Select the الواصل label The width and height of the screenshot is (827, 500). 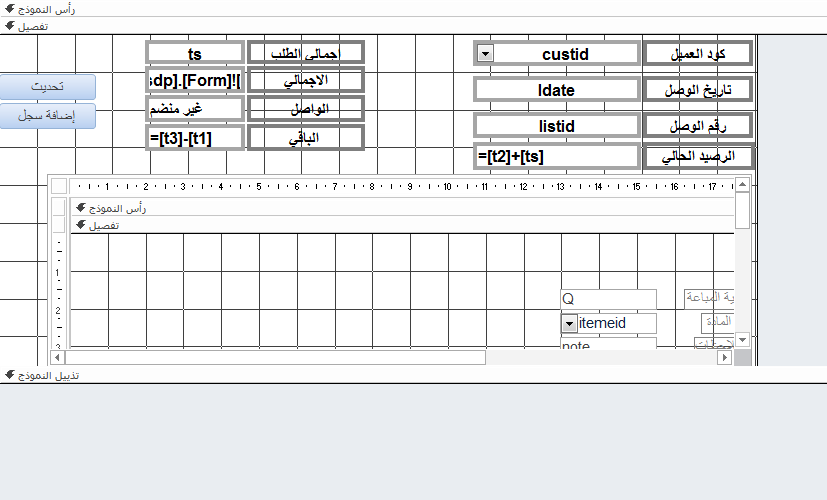click(x=306, y=109)
